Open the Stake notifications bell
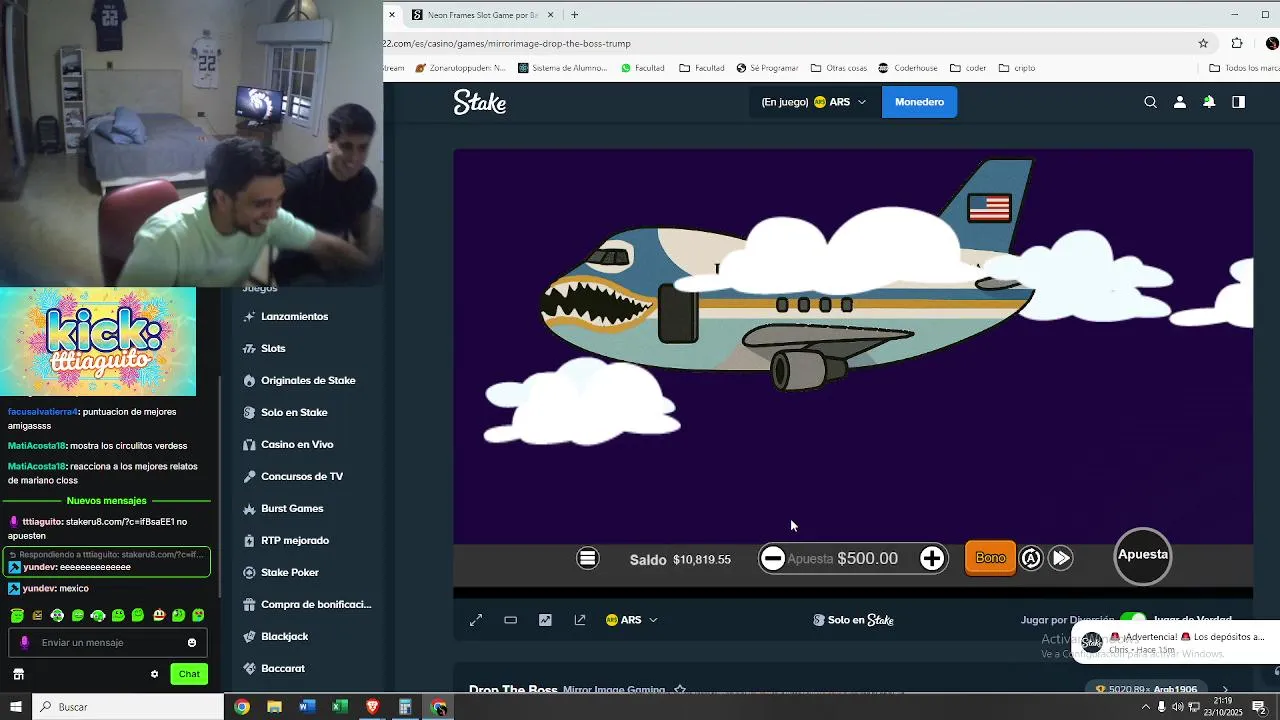Screen dimensions: 1280x720 click(x=1209, y=102)
